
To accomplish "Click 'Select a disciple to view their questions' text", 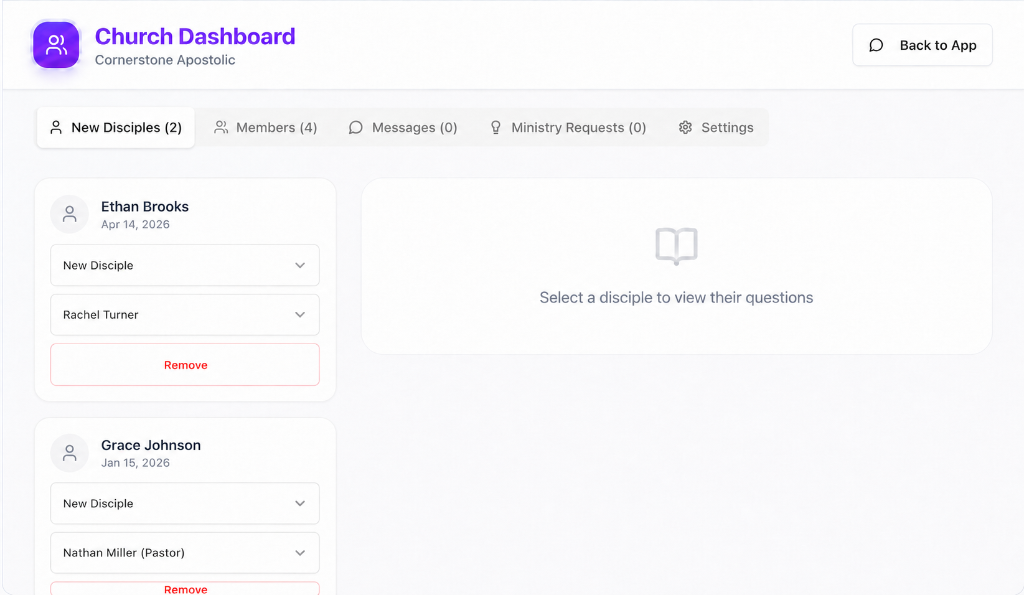I will click(677, 297).
